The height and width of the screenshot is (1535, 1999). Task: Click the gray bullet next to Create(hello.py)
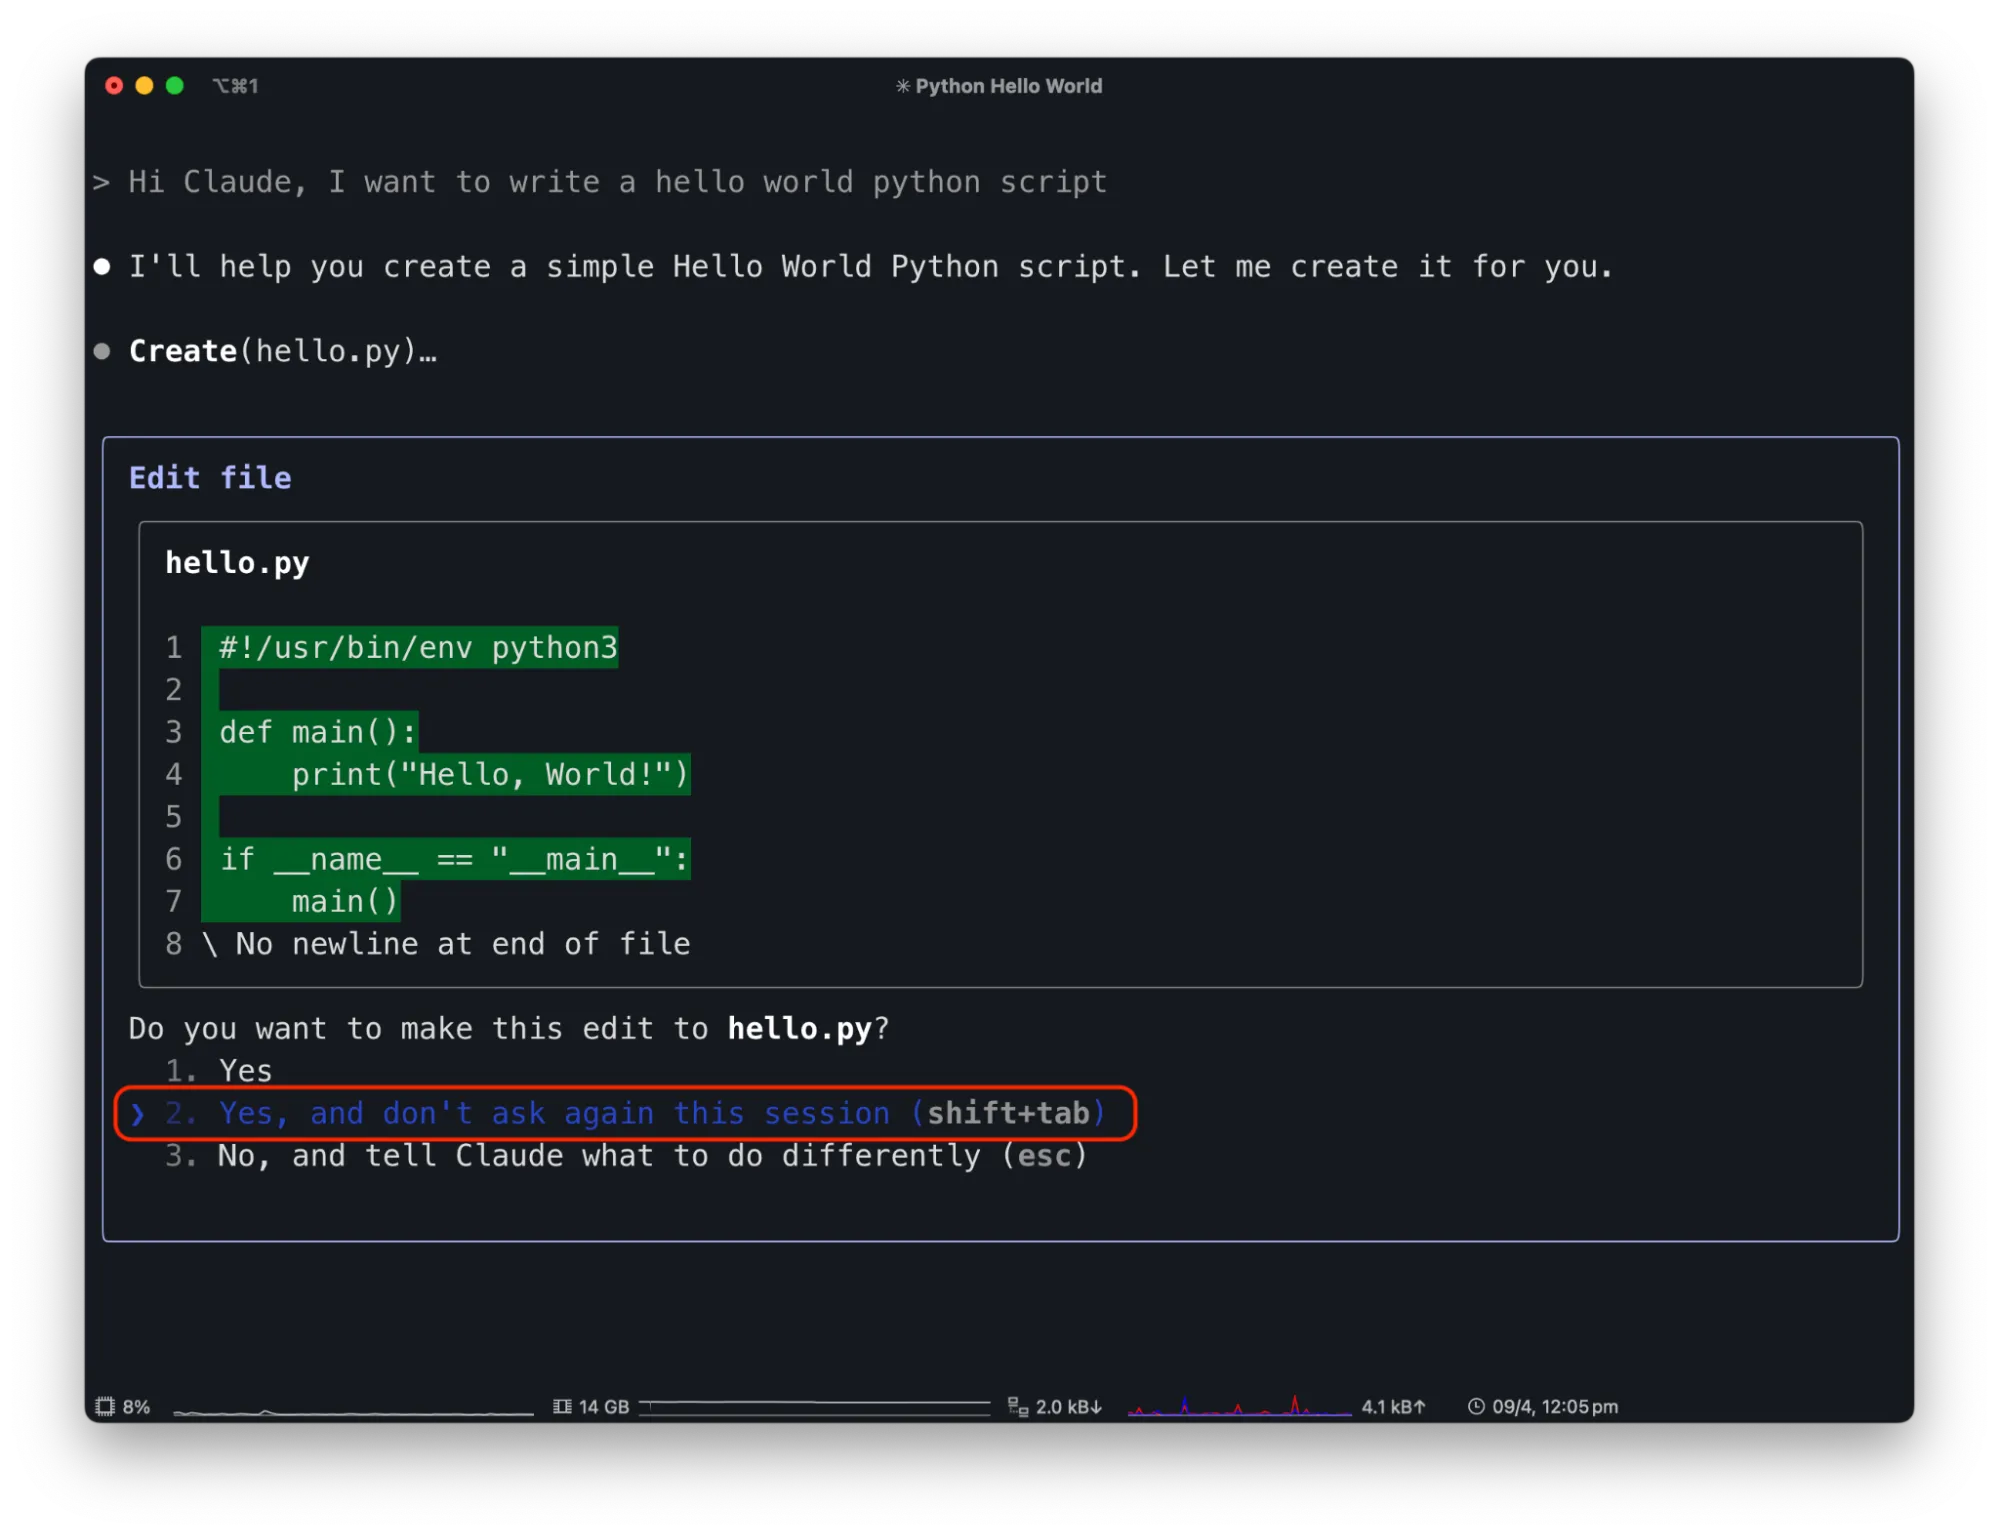tap(102, 351)
